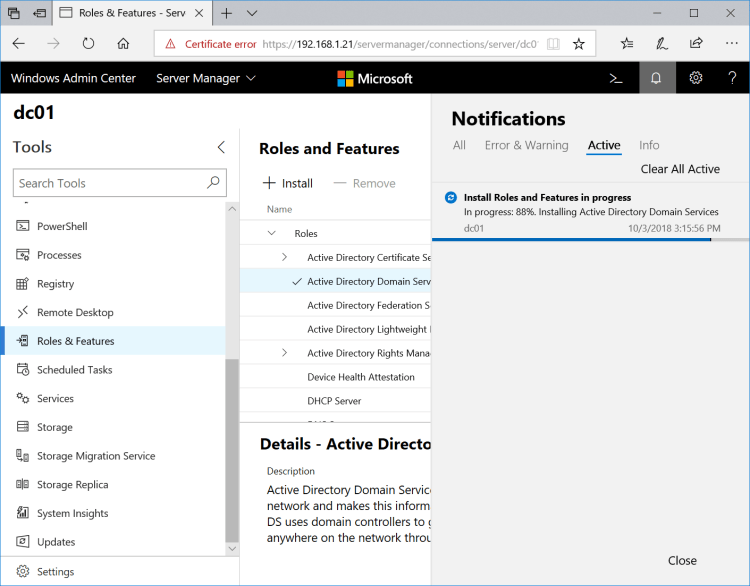The width and height of the screenshot is (750, 586).
Task: Collapse the Roles tree group
Action: (x=271, y=233)
